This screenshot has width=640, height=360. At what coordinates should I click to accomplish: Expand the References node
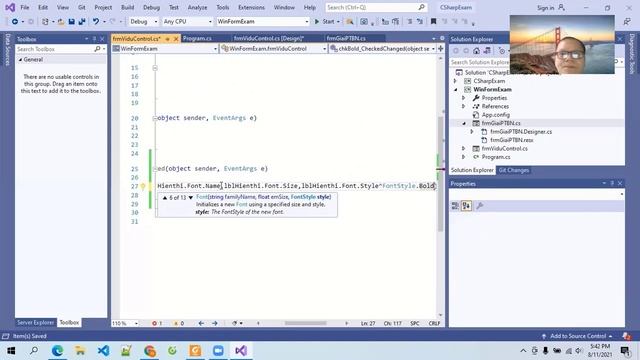click(464, 107)
